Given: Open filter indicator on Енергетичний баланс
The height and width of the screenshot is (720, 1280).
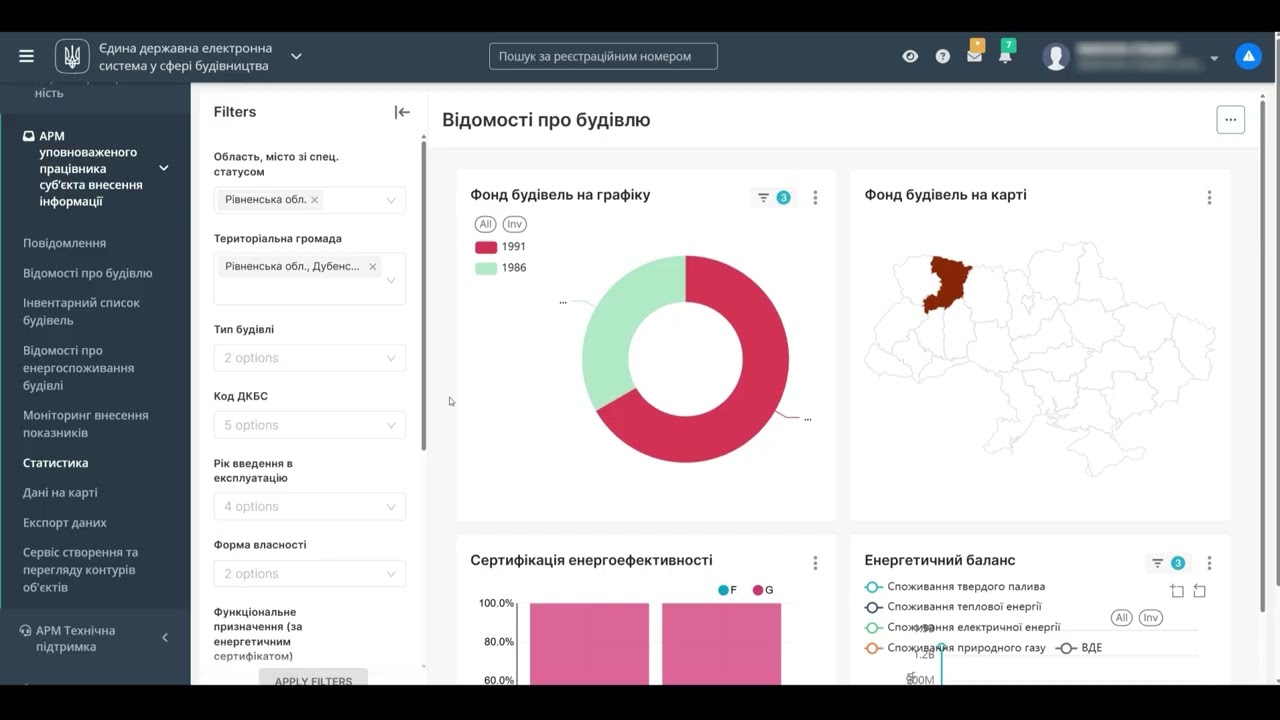Looking at the screenshot, I should [1168, 563].
